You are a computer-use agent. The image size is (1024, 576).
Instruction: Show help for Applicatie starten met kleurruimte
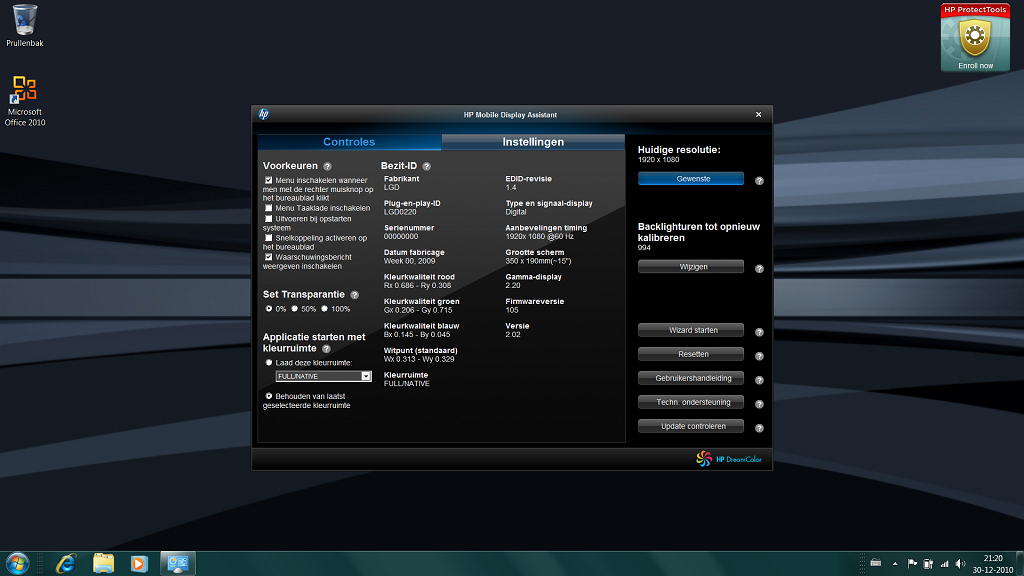tap(327, 349)
